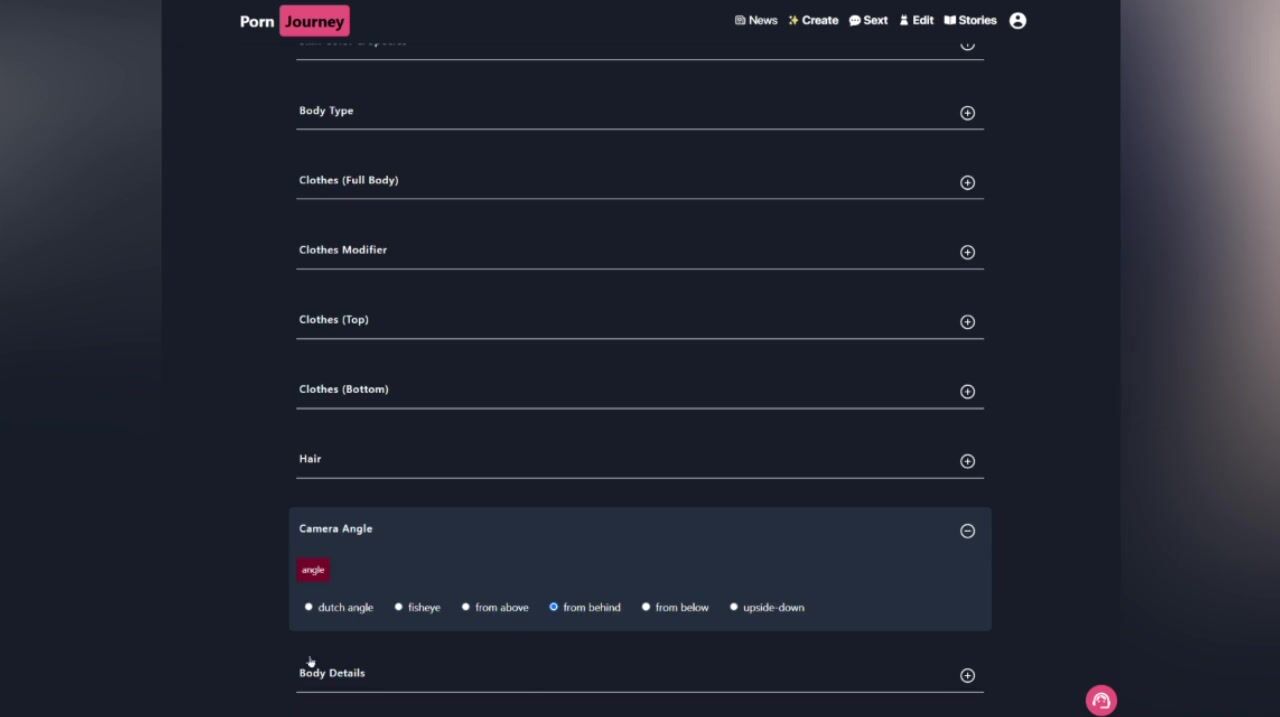Image resolution: width=1280 pixels, height=717 pixels.
Task: Open the News menu item
Action: coord(755,21)
